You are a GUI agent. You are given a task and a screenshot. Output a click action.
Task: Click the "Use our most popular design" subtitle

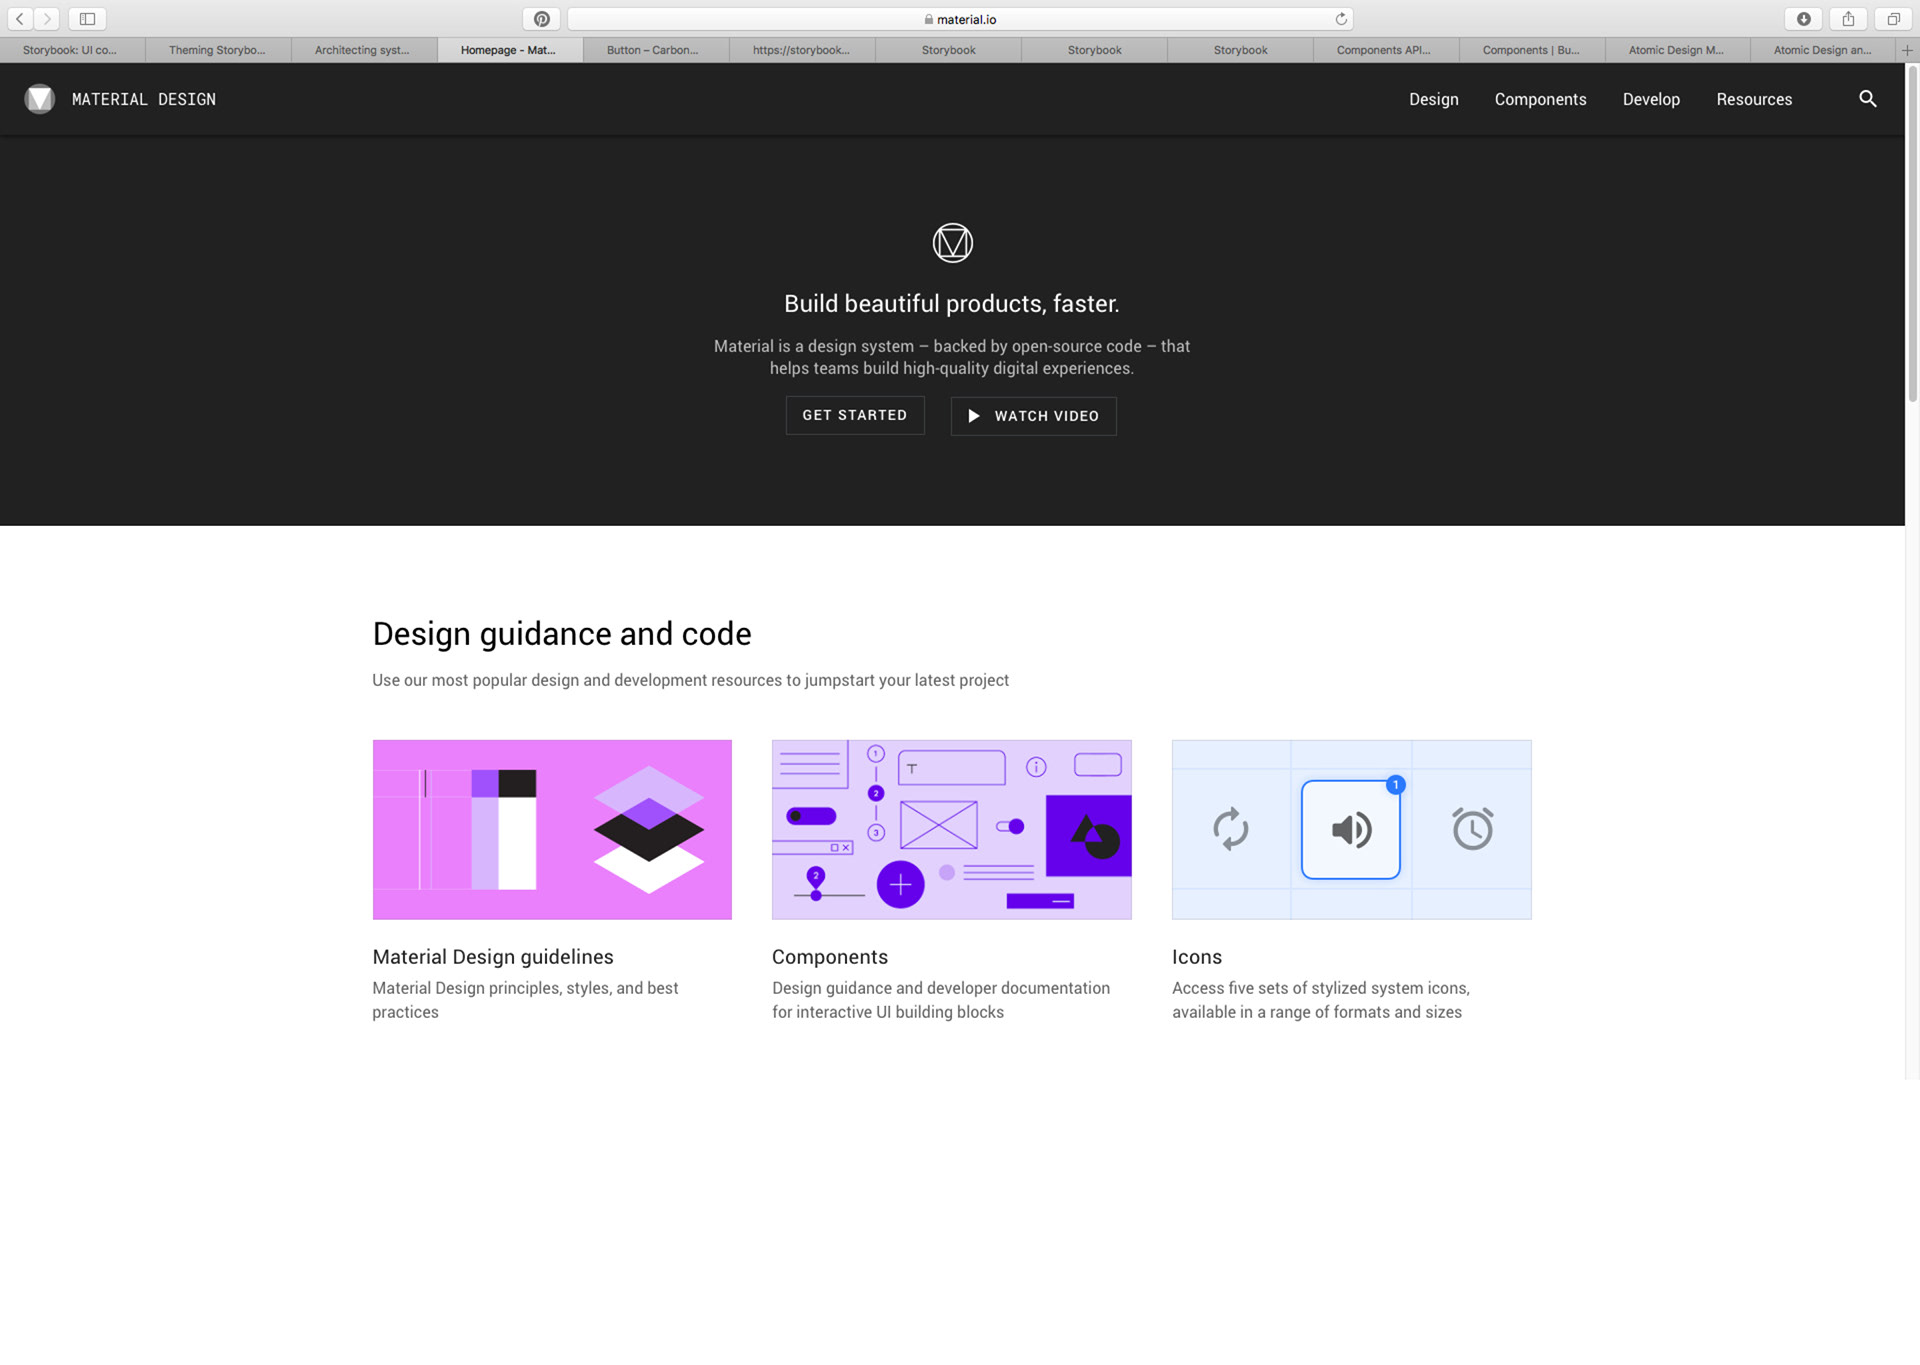(690, 680)
